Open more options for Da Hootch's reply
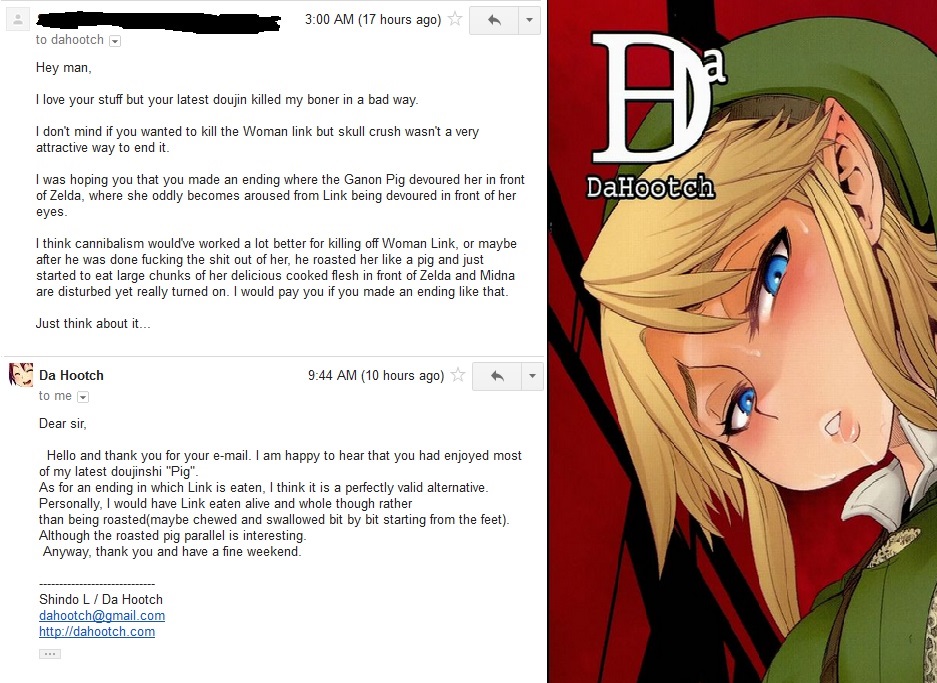 pos(532,376)
